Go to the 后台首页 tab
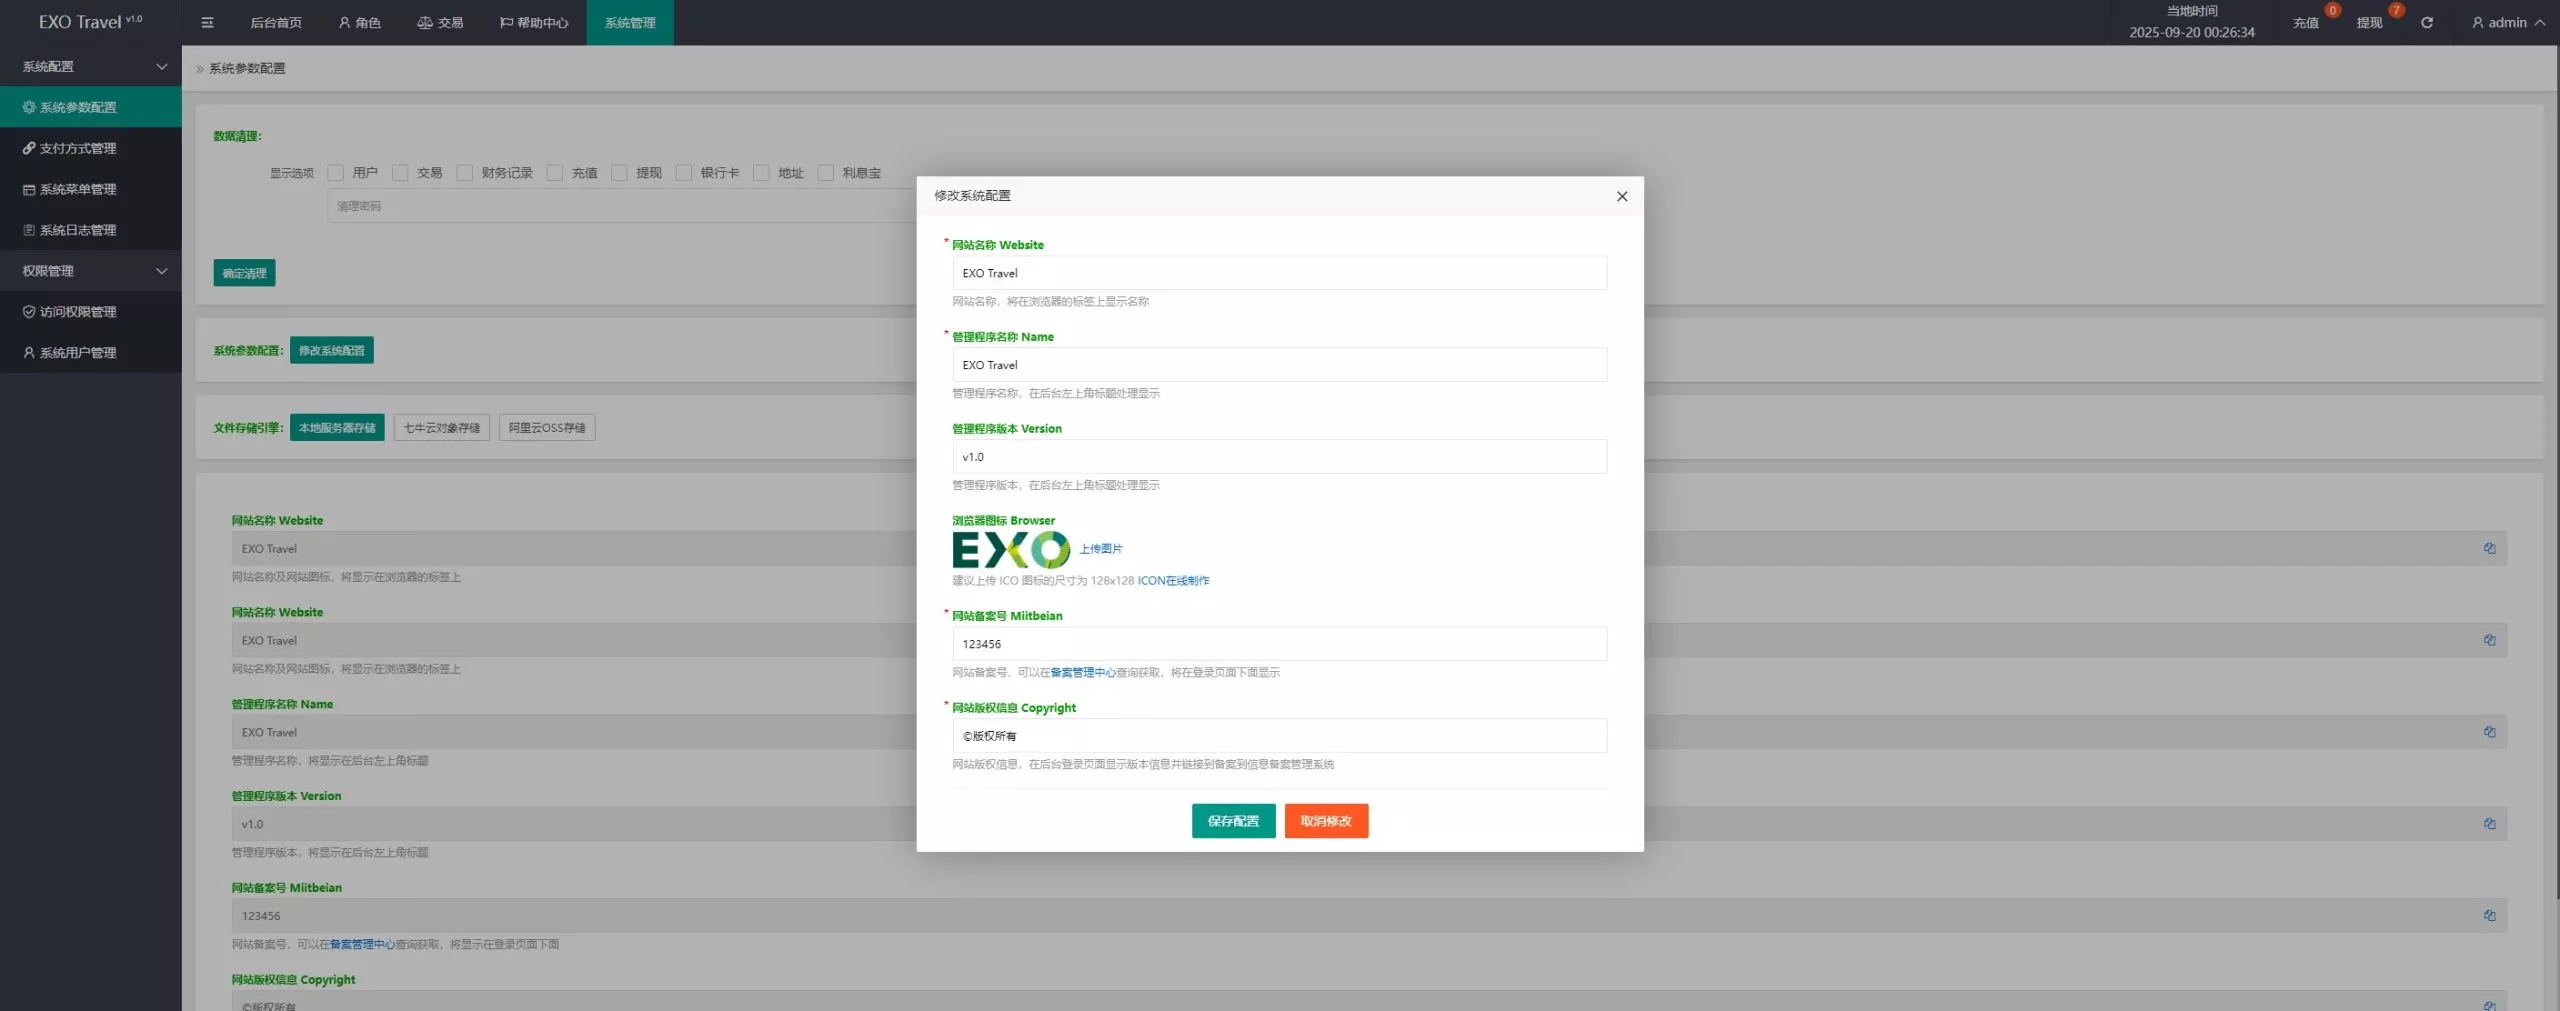 click(275, 22)
